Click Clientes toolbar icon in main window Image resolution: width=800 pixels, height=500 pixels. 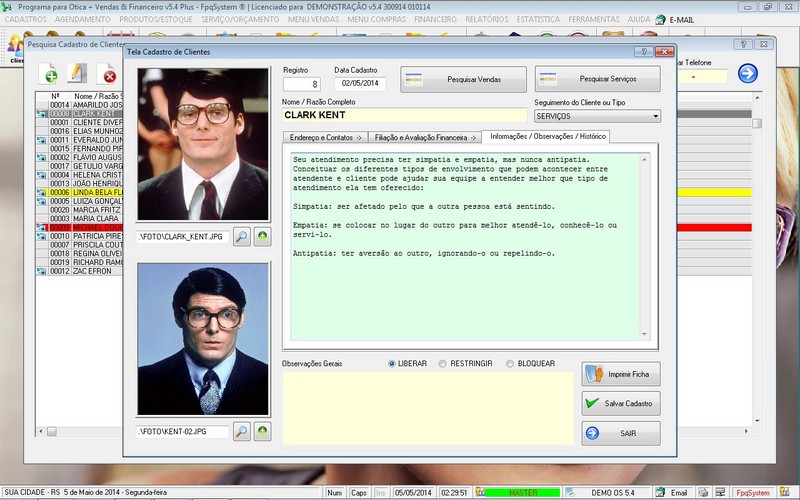[x=16, y=48]
